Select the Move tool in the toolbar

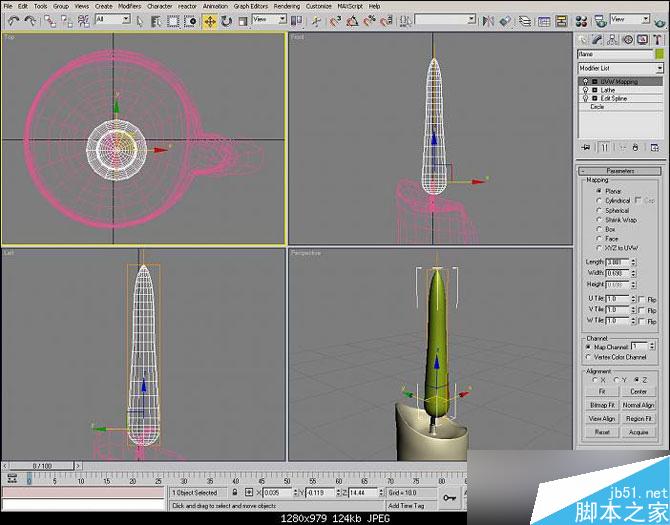(210, 20)
